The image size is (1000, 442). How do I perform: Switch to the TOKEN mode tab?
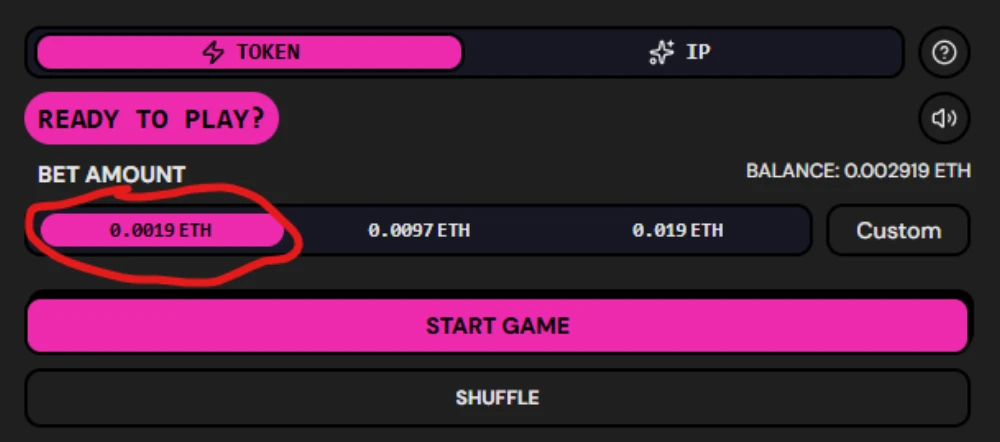tap(249, 52)
